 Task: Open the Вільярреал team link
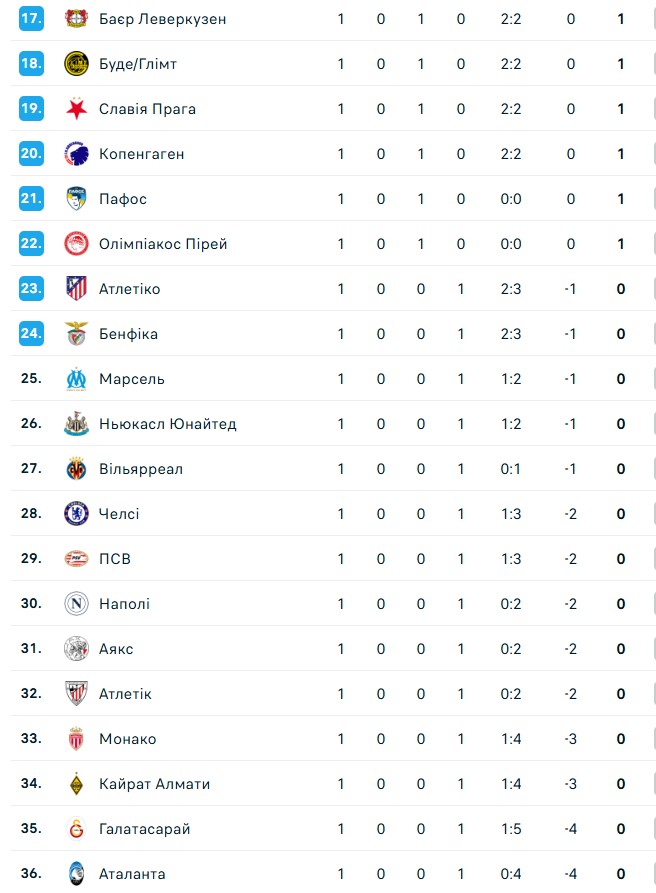(140, 469)
